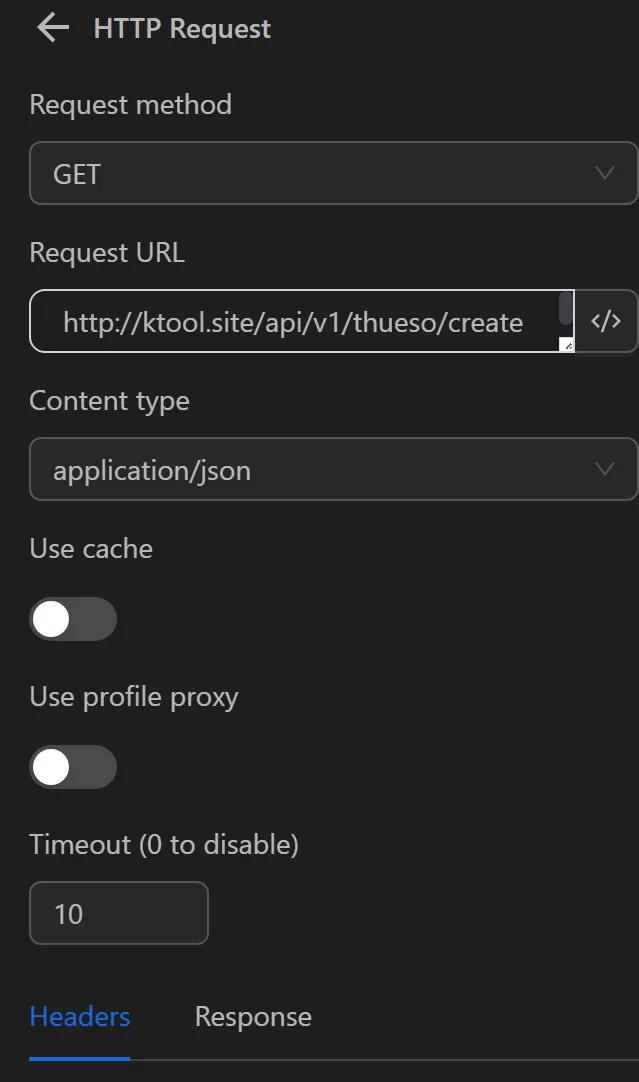Image resolution: width=639 pixels, height=1082 pixels.
Task: Turn off the Use cache toggle
Action: pyautogui.click(x=73, y=619)
